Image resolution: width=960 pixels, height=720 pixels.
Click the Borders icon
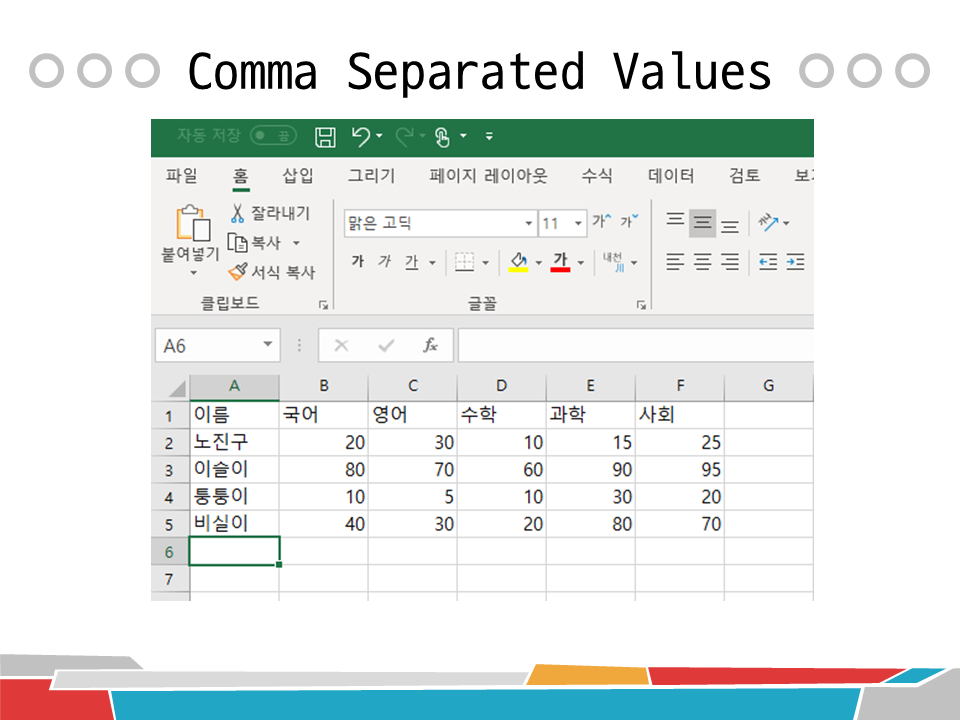pos(464,262)
